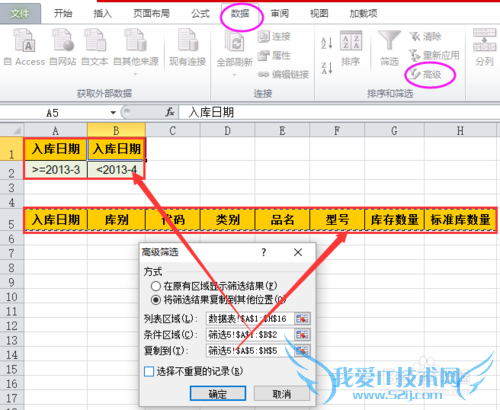The height and width of the screenshot is (410, 500).
Task: Select row 3 header
Action: coord(12,188)
